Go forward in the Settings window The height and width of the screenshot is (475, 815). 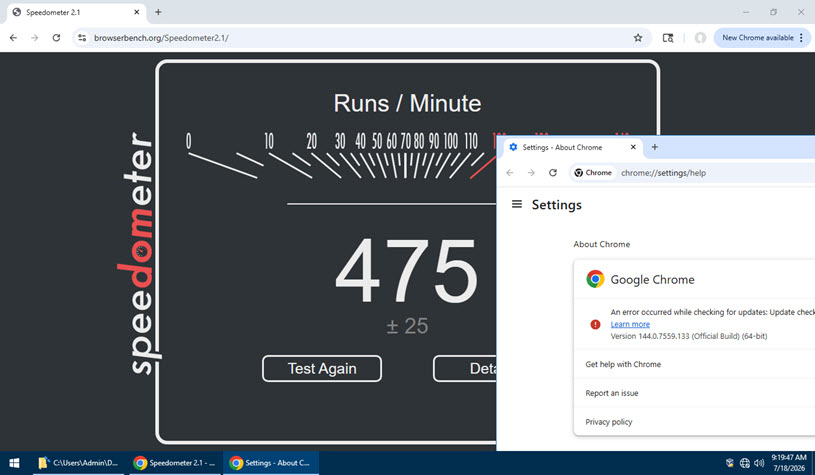(x=531, y=173)
